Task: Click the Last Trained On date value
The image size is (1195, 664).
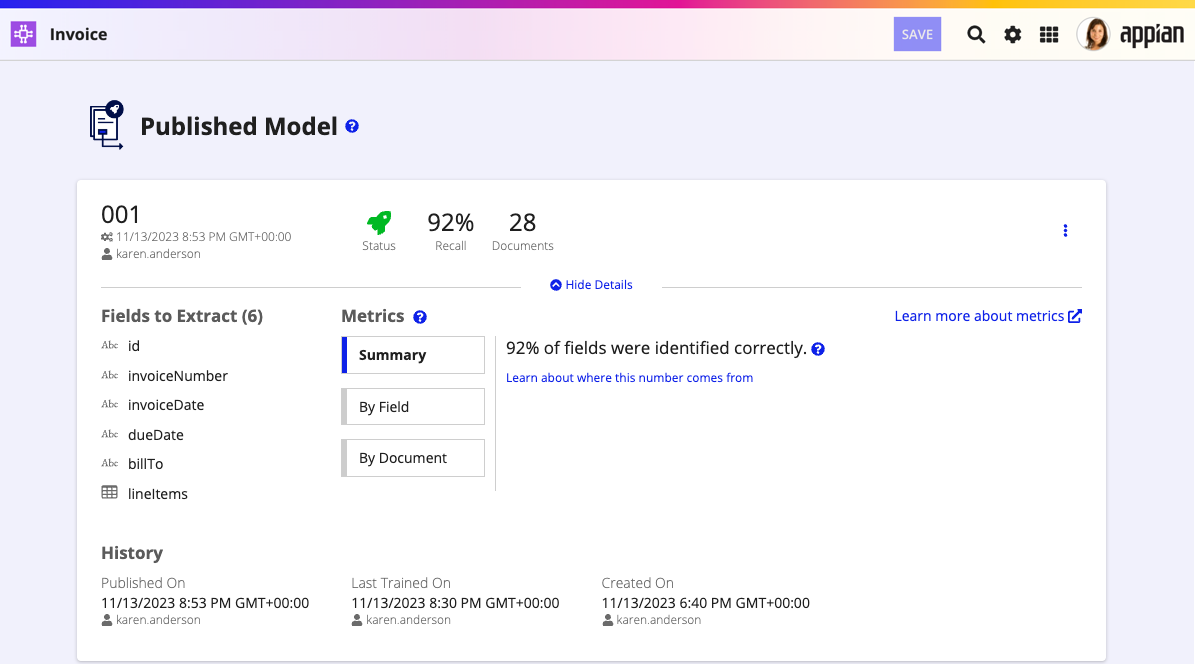Action: pyautogui.click(x=455, y=603)
